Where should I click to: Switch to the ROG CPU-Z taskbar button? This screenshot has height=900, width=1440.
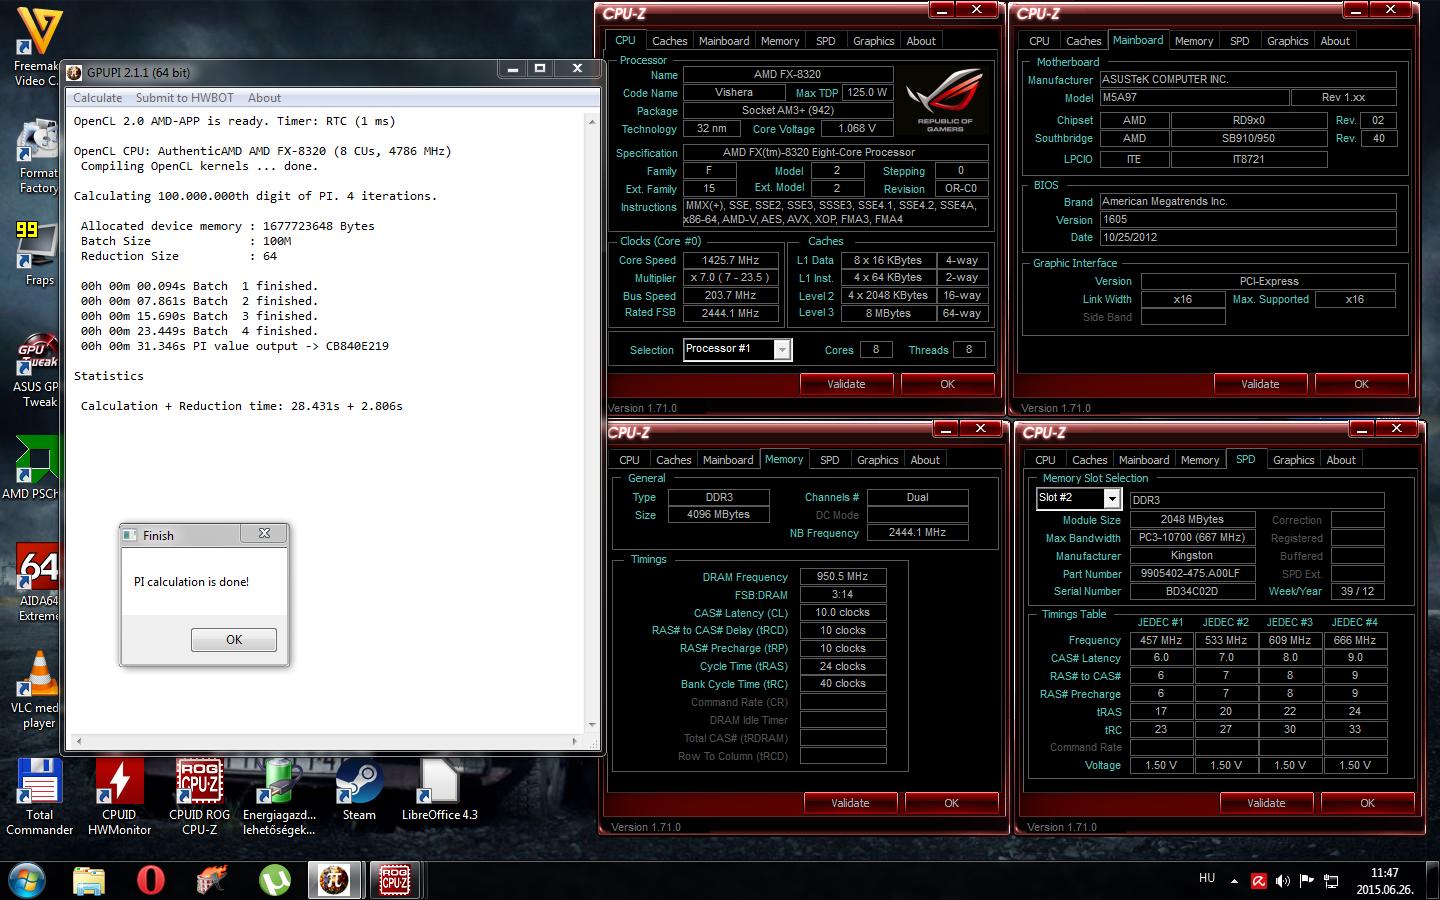395,880
